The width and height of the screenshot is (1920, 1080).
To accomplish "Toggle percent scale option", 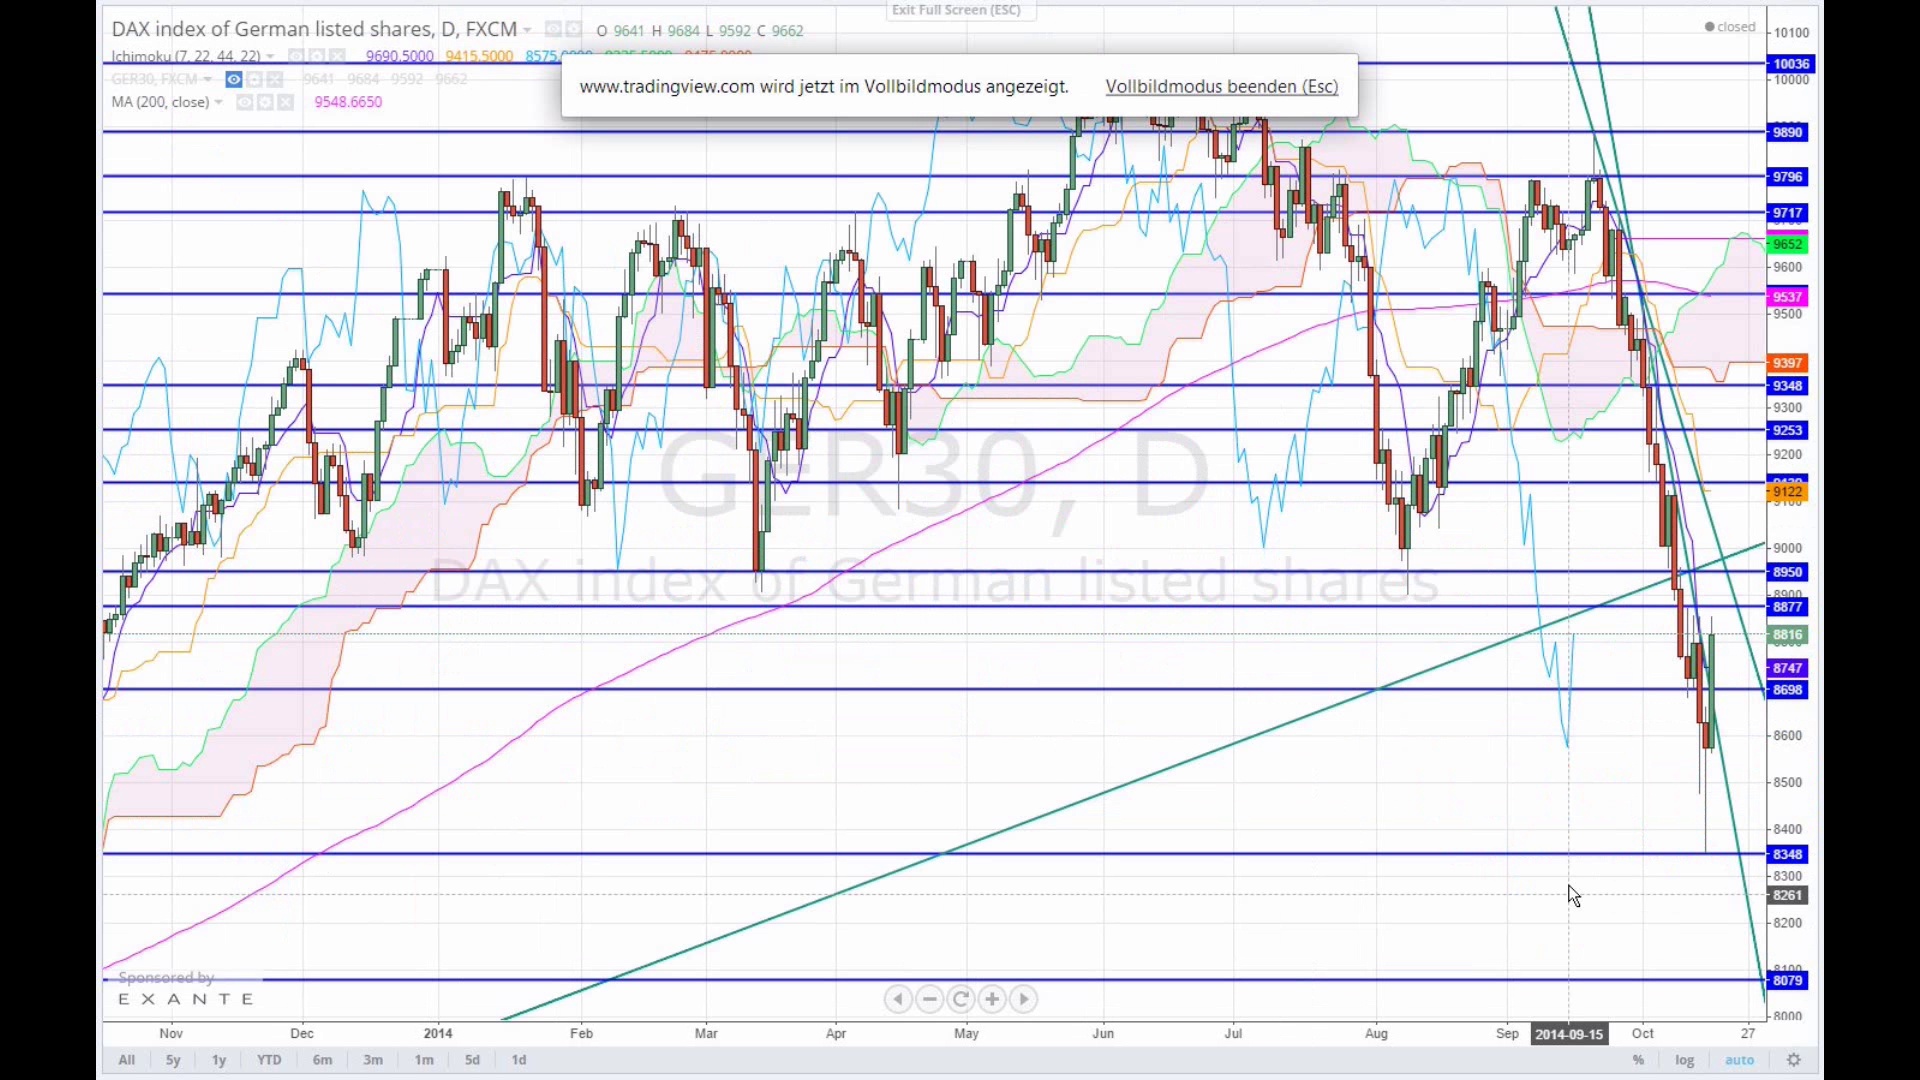I will tap(1638, 1060).
